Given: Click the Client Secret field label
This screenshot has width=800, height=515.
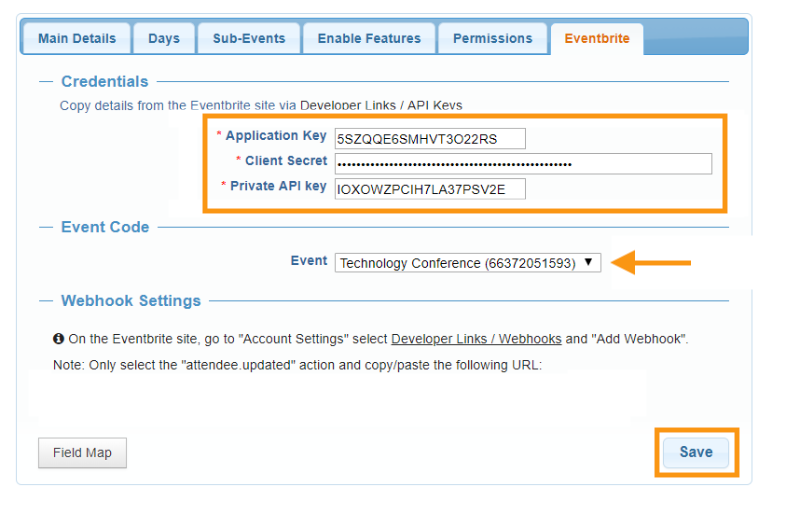Looking at the screenshot, I should [x=286, y=161].
